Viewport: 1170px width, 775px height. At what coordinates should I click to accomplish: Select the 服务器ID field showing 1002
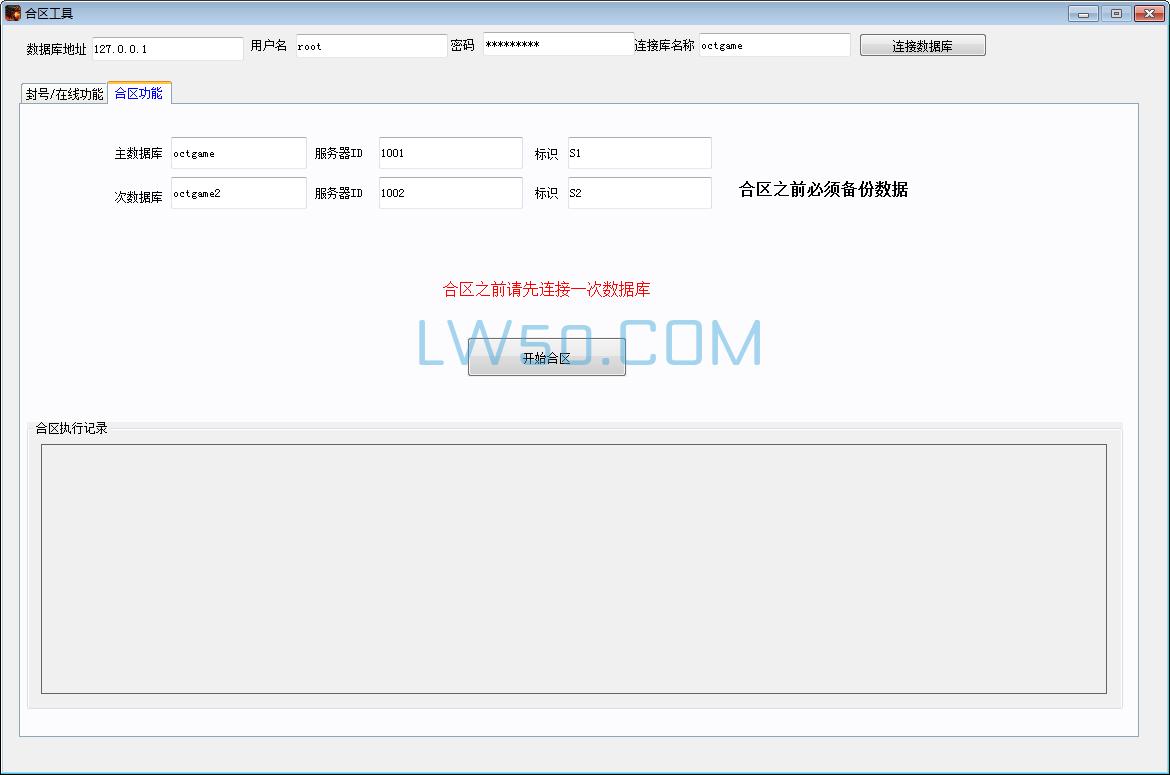(x=449, y=192)
